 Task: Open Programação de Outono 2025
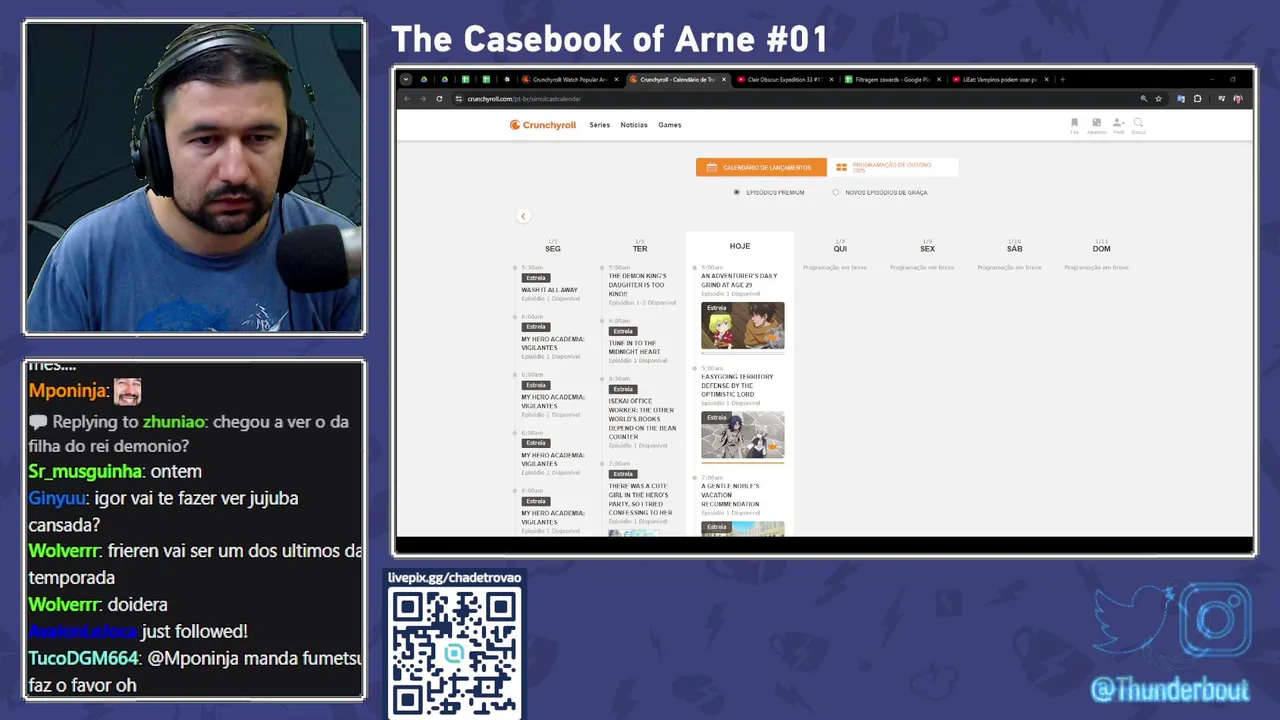(x=892, y=167)
